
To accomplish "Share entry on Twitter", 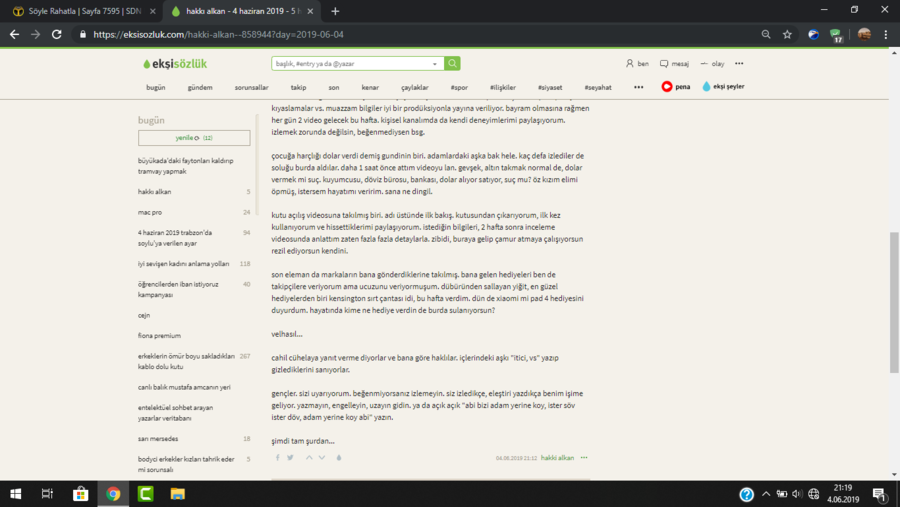I will click(290, 458).
